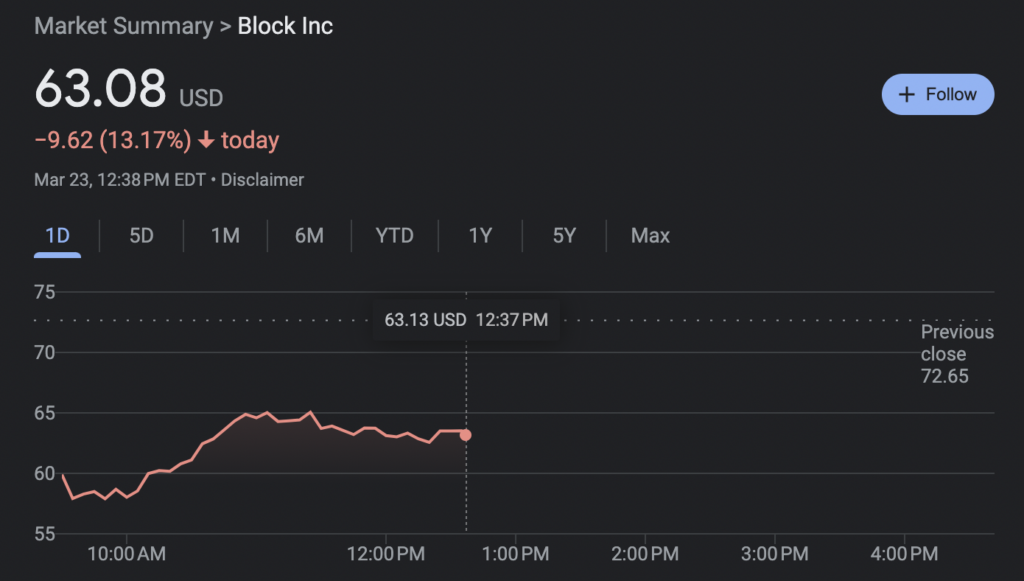Click the 63.08 stock price
The width and height of the screenshot is (1024, 581).
tap(100, 90)
